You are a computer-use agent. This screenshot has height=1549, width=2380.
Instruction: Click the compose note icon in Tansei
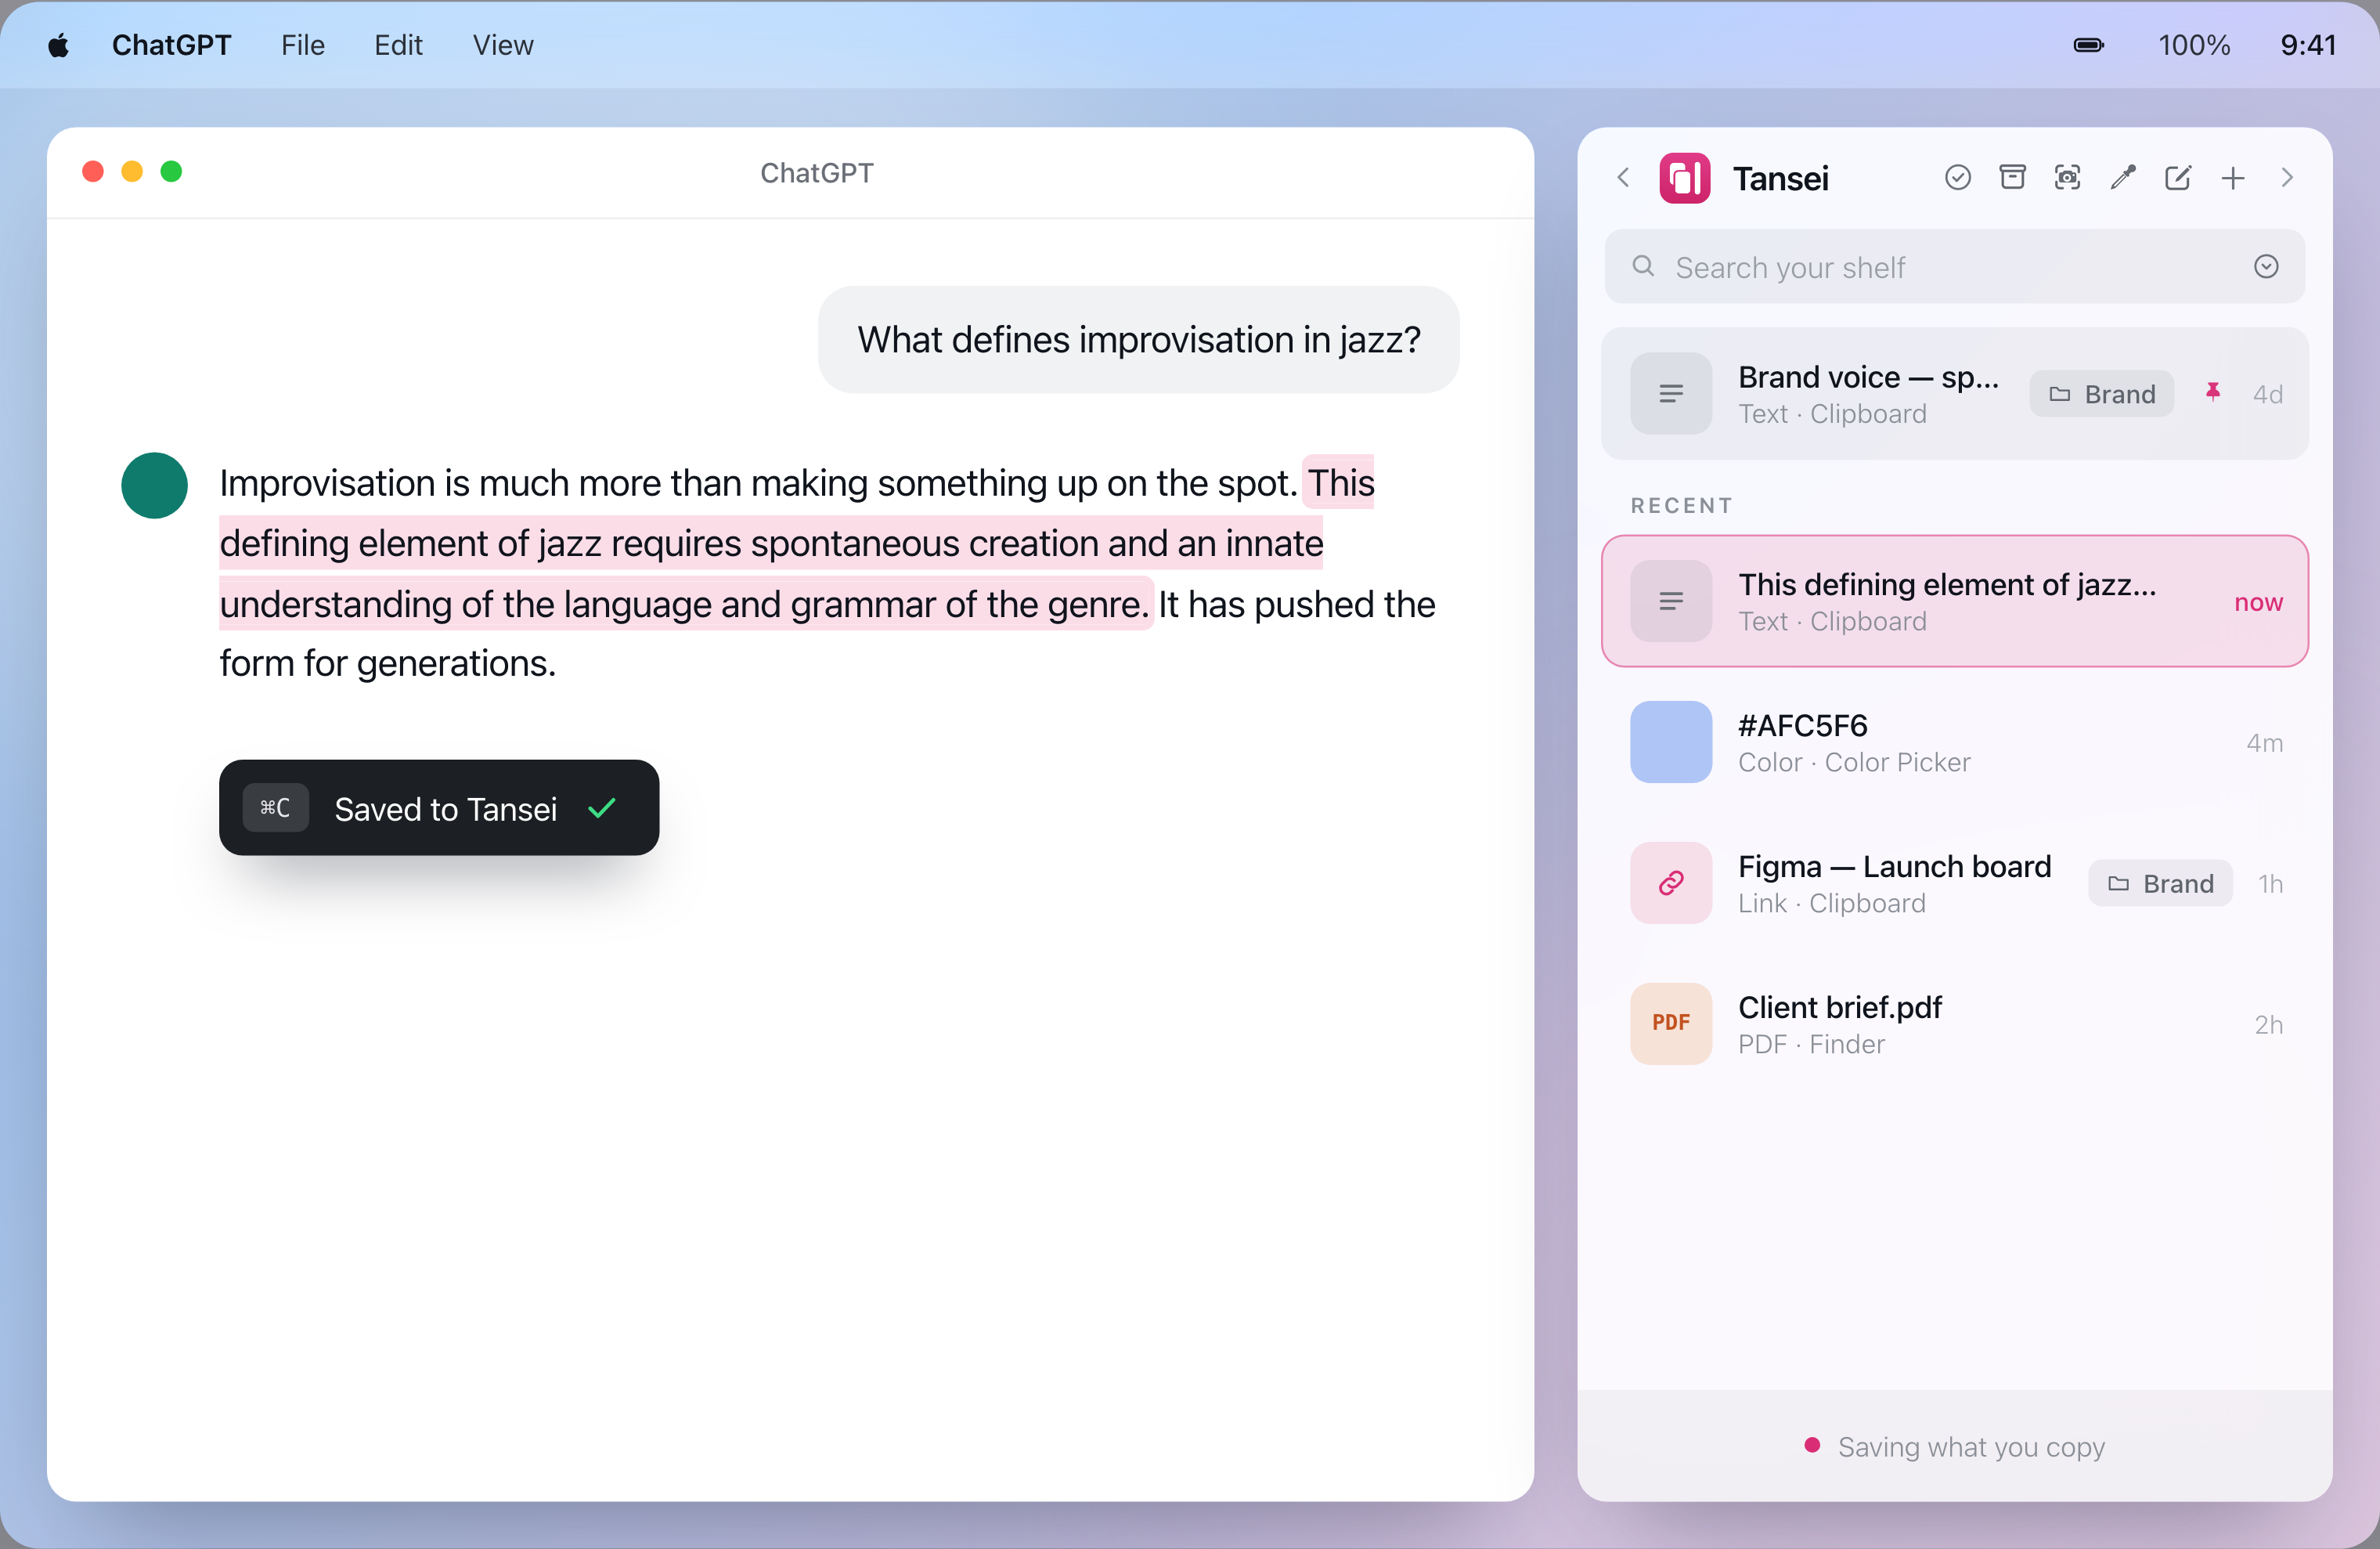coord(2177,178)
